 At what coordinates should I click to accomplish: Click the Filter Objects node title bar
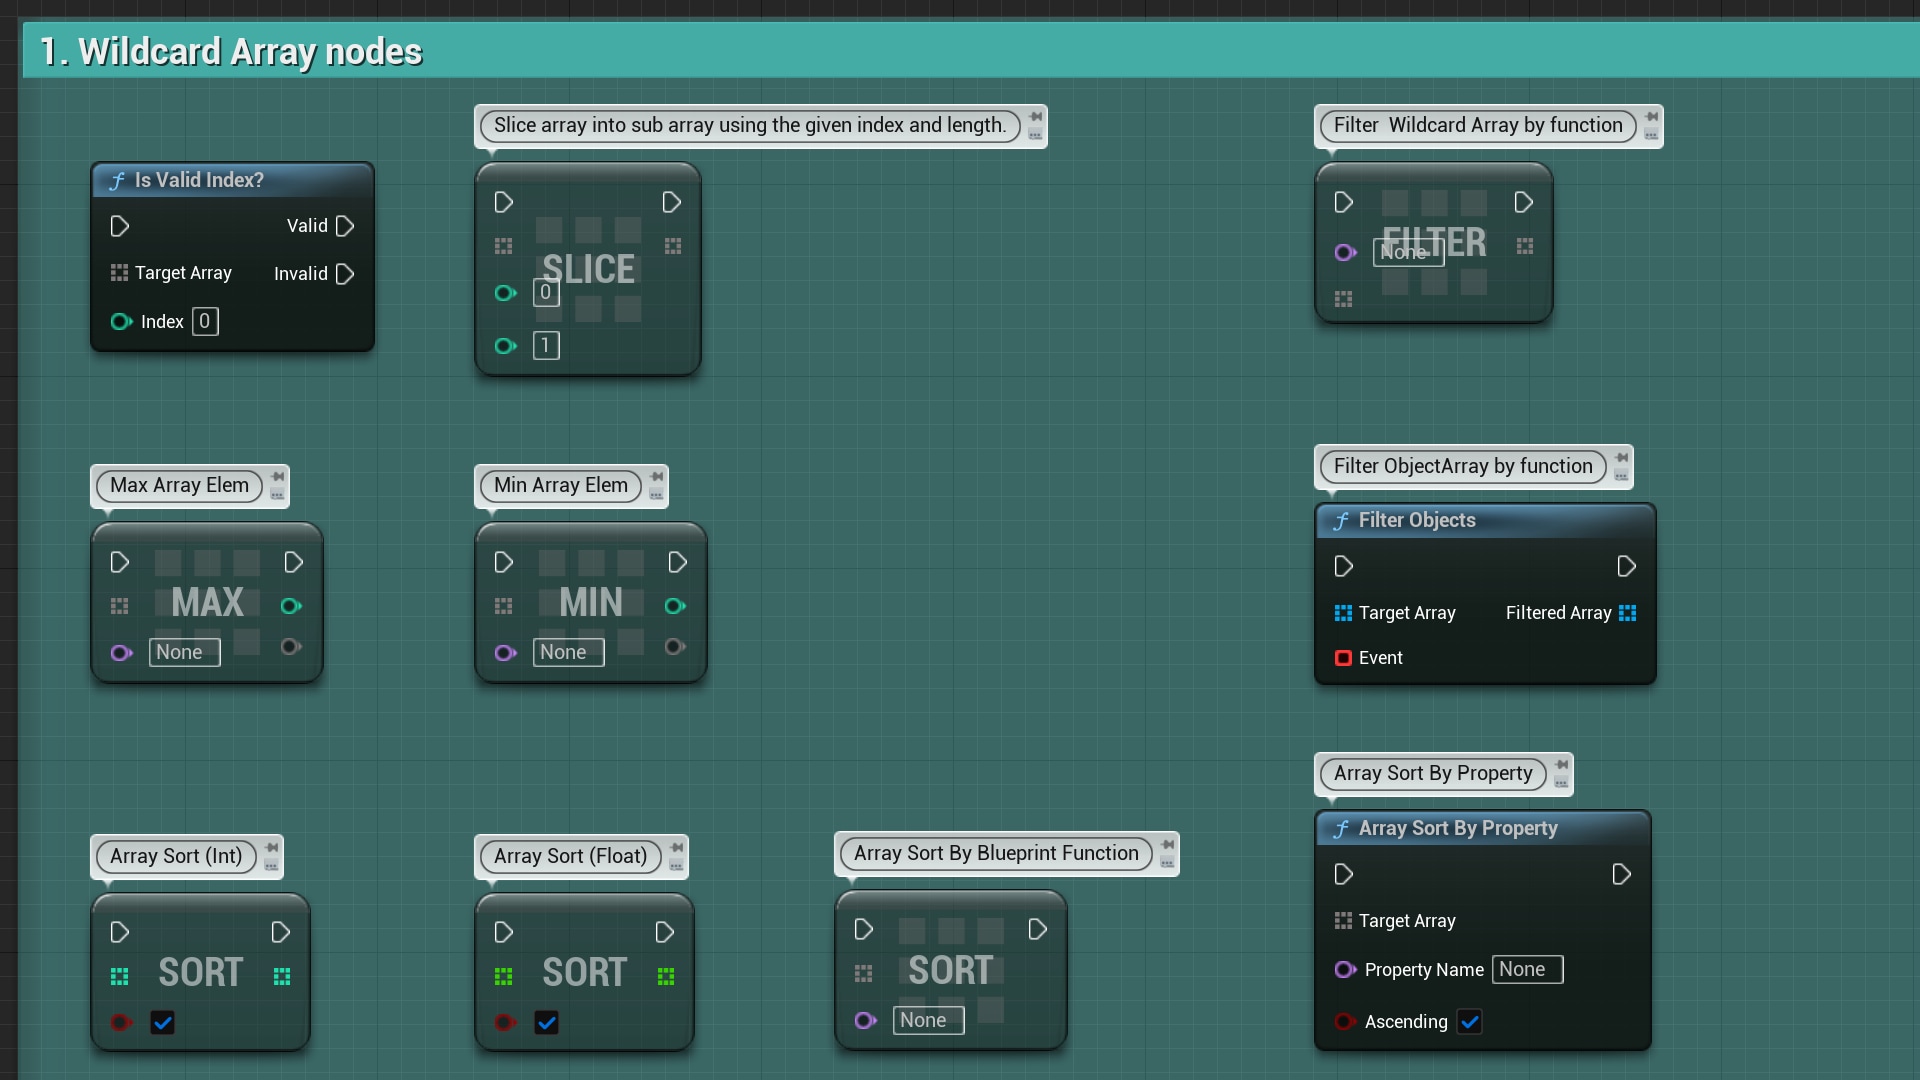(x=1416, y=520)
